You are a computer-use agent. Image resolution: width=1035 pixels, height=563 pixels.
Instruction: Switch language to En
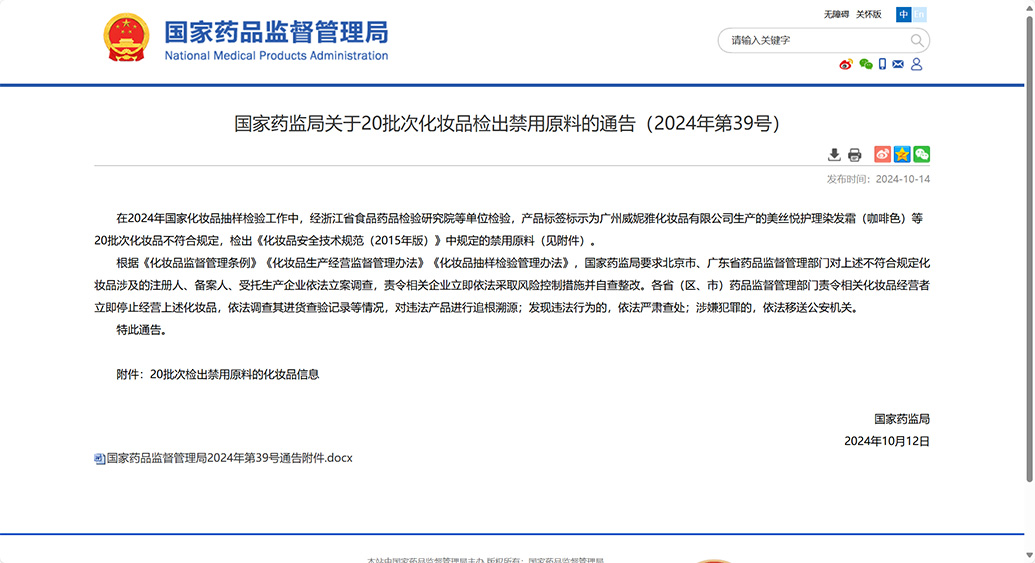(x=919, y=14)
